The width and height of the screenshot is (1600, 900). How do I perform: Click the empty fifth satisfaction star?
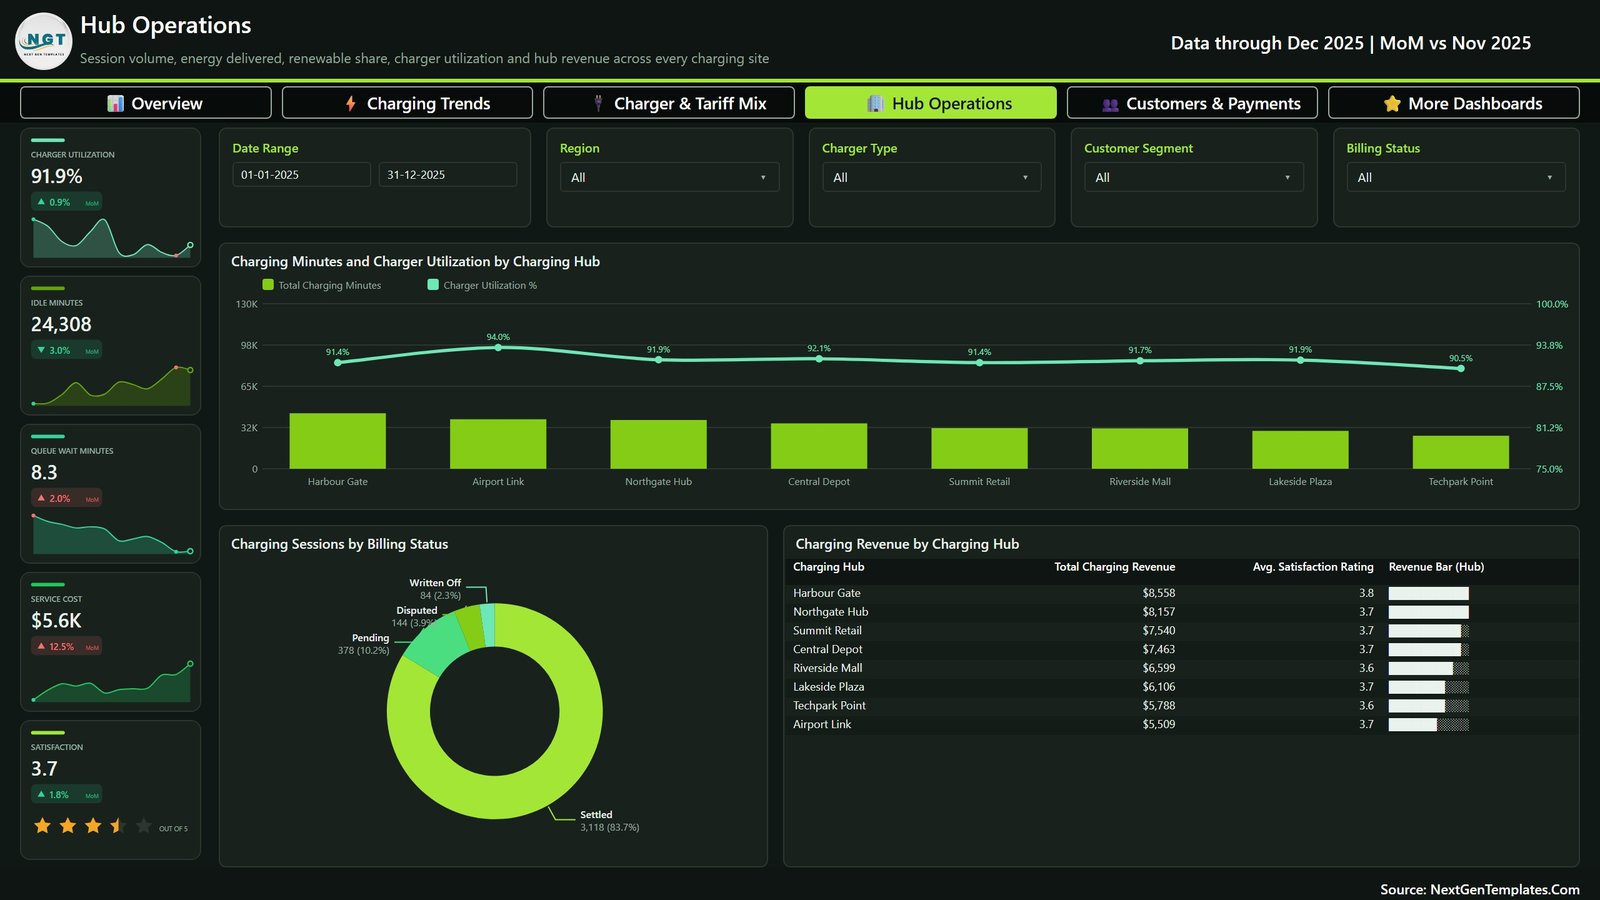(x=143, y=825)
